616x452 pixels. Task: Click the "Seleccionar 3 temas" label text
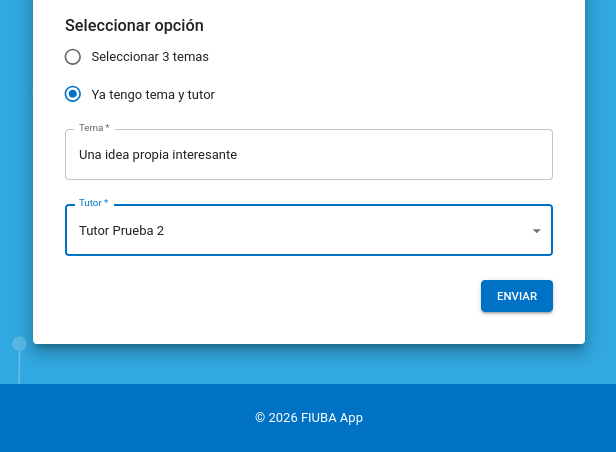point(150,57)
